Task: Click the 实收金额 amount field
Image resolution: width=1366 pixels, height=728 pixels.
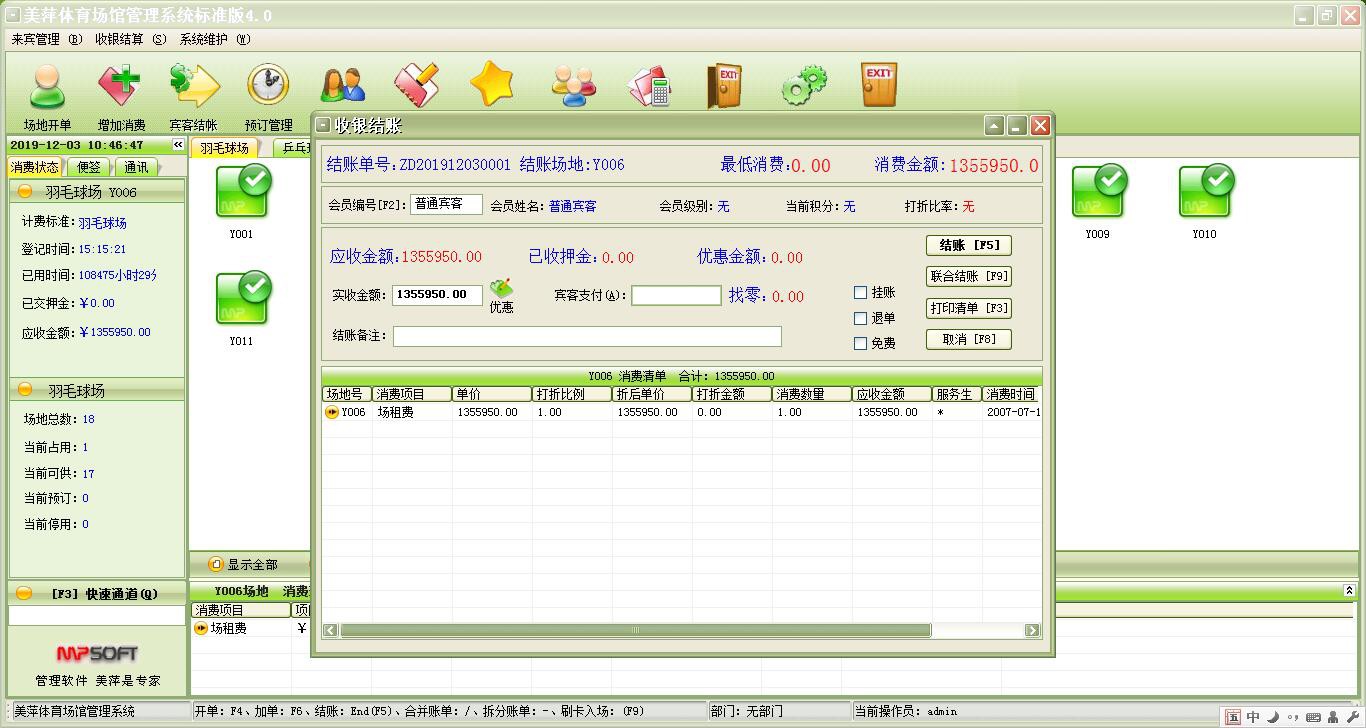Action: [437, 295]
